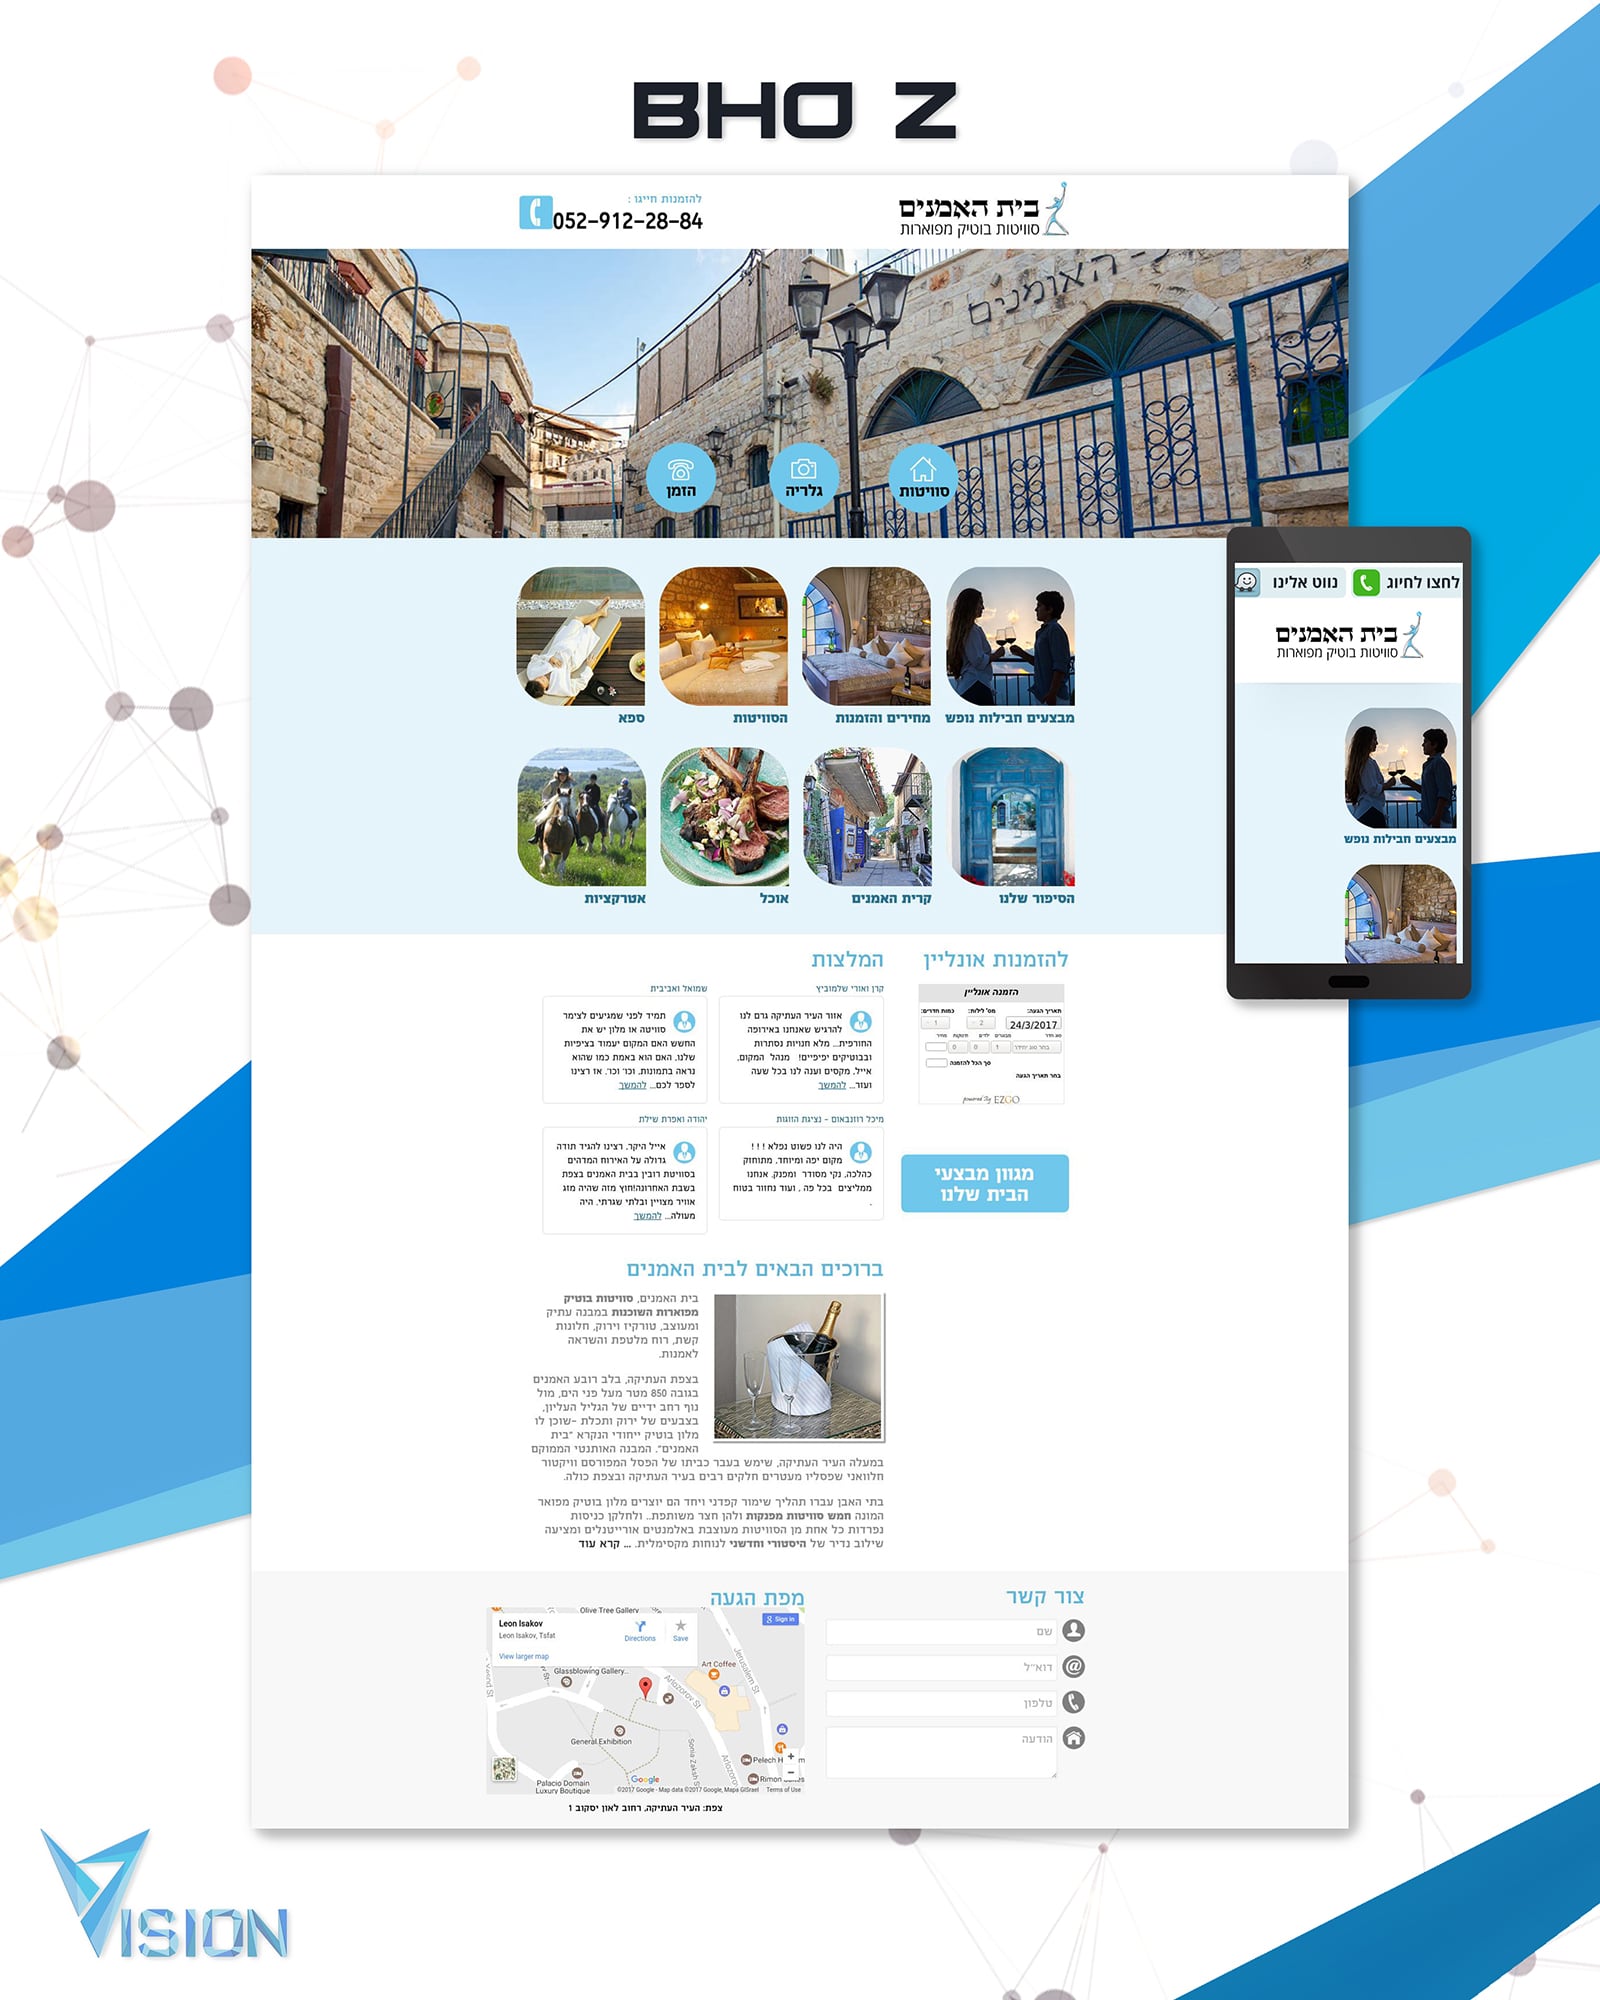Zoom out the map with minus button
Screen dimensions: 1600x2000
pyautogui.click(x=791, y=1772)
